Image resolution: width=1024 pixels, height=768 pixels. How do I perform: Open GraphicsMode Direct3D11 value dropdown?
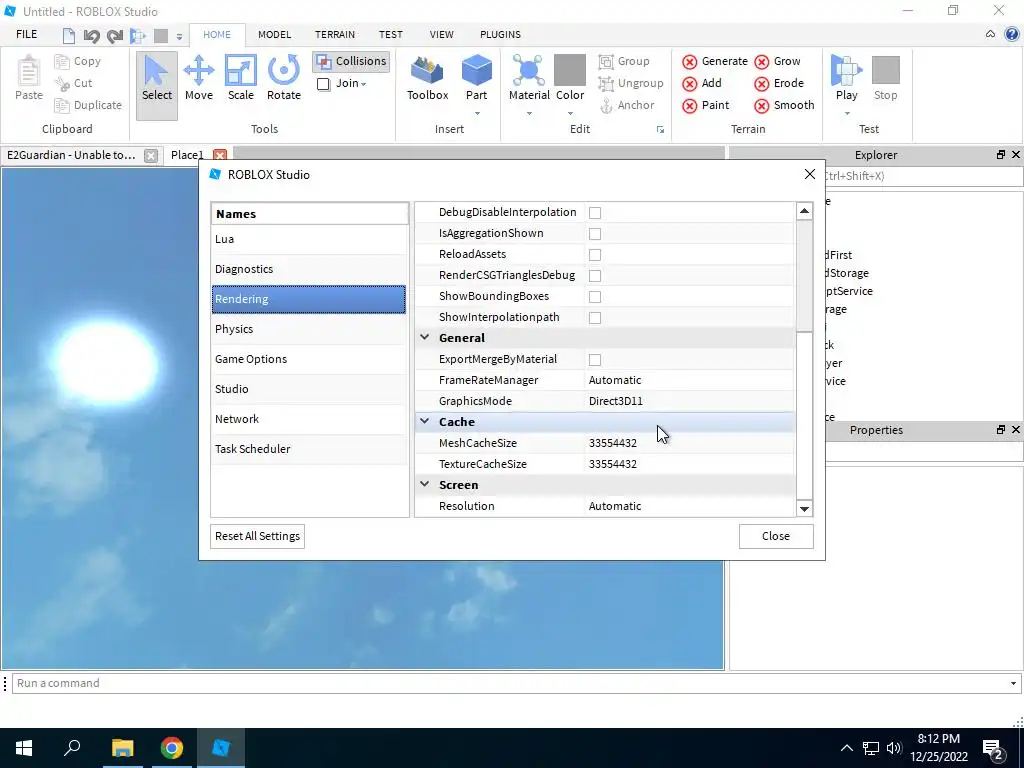[x=689, y=401]
